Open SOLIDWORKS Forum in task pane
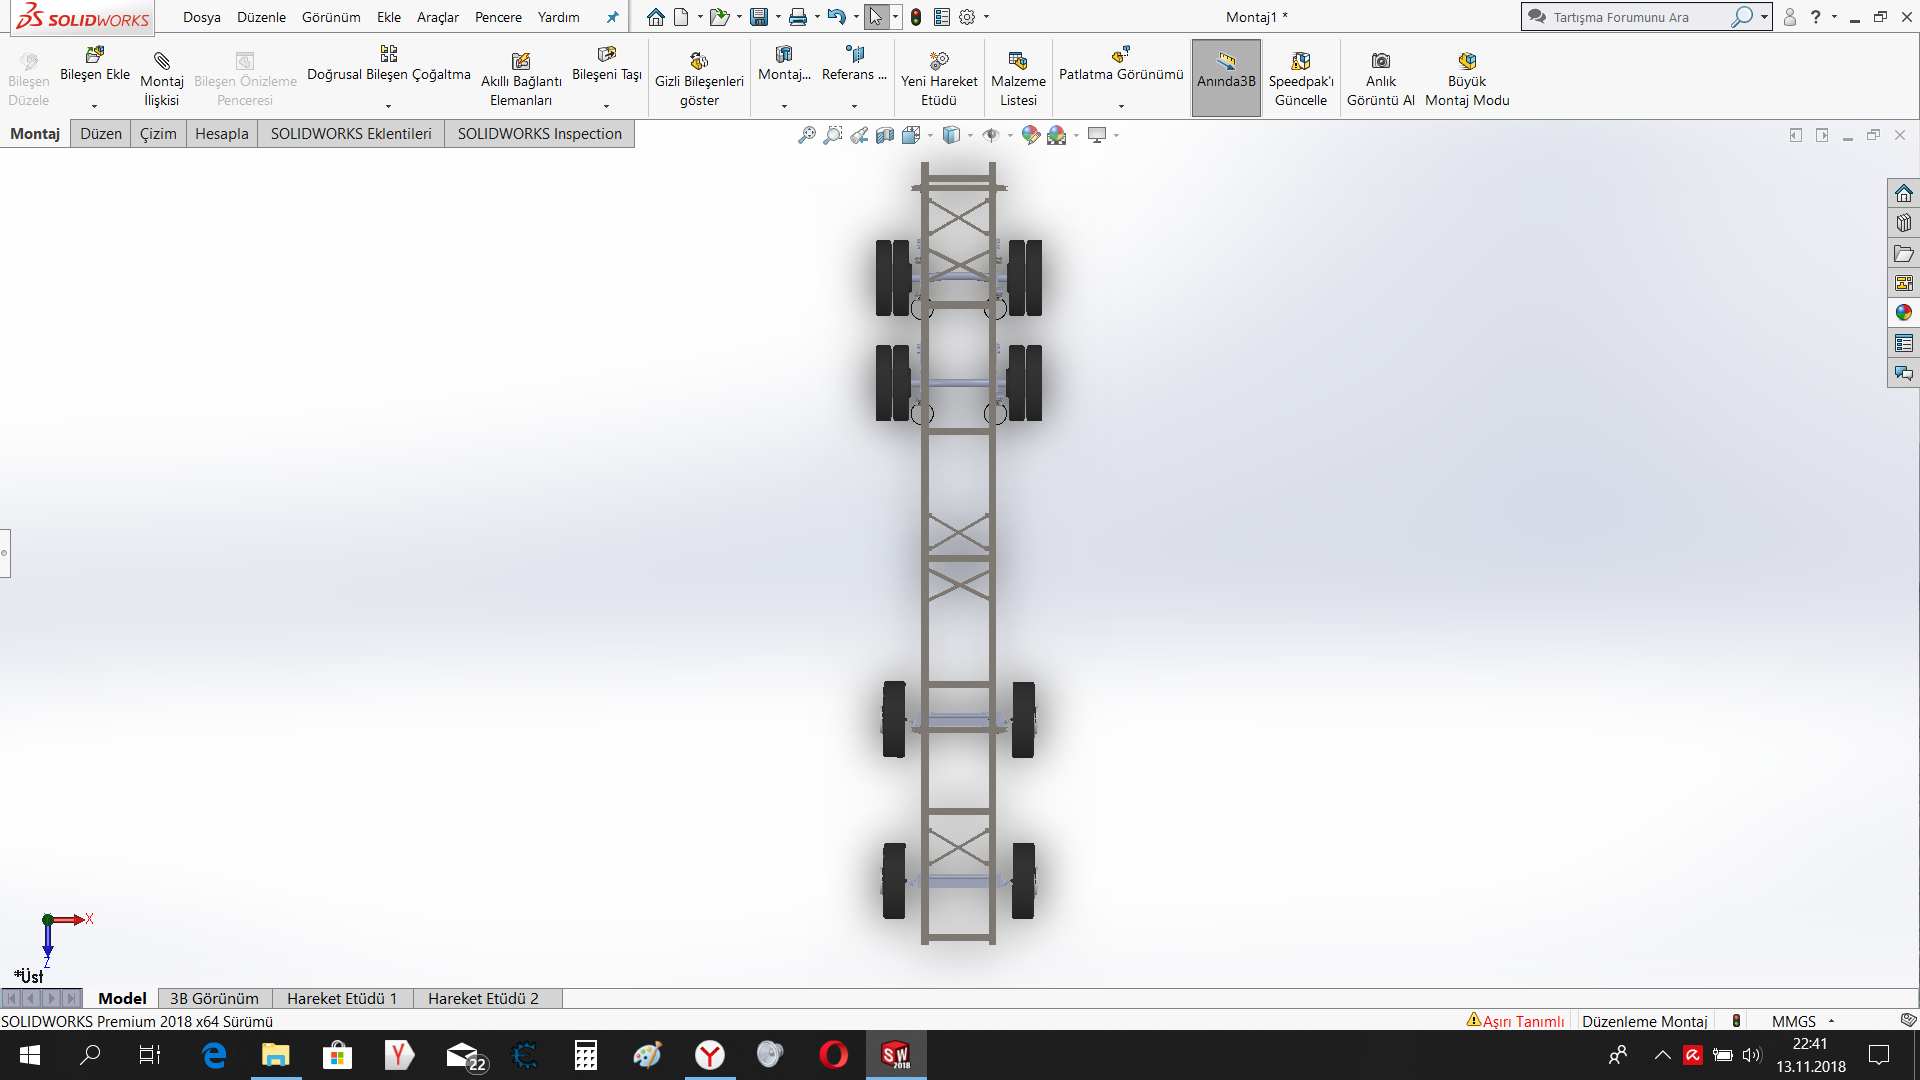This screenshot has width=1920, height=1080. 1904,373
